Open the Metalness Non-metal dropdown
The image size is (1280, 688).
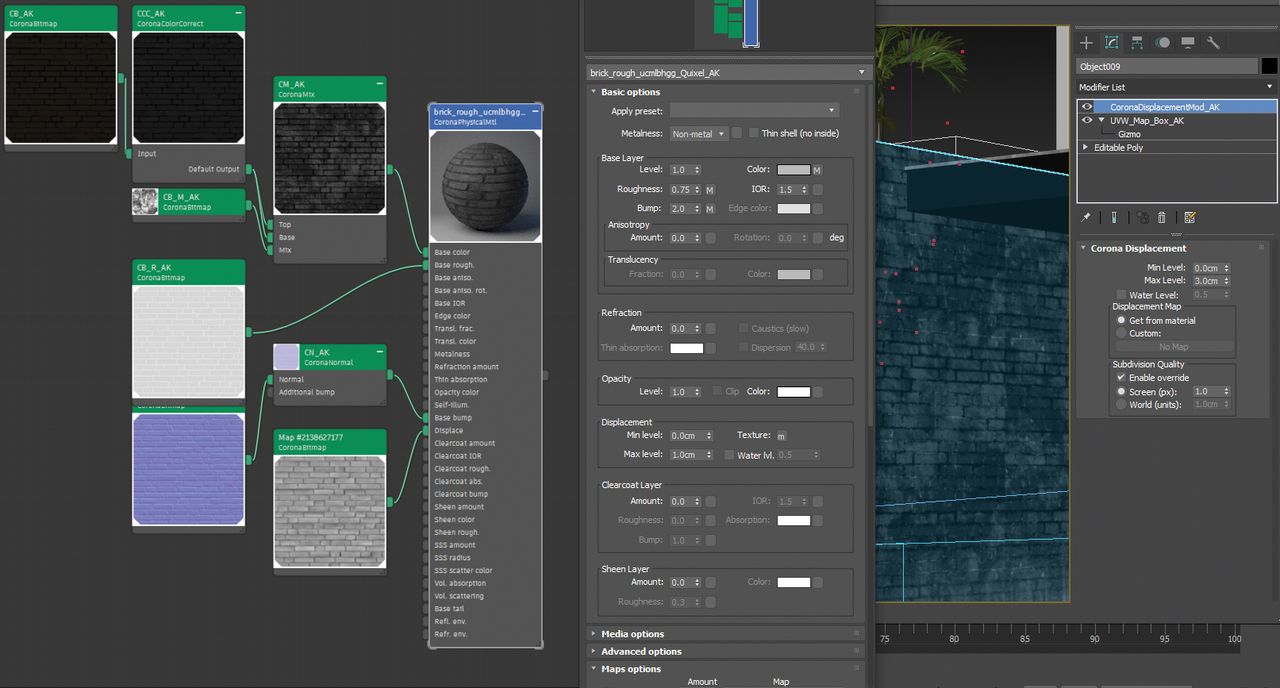(698, 134)
